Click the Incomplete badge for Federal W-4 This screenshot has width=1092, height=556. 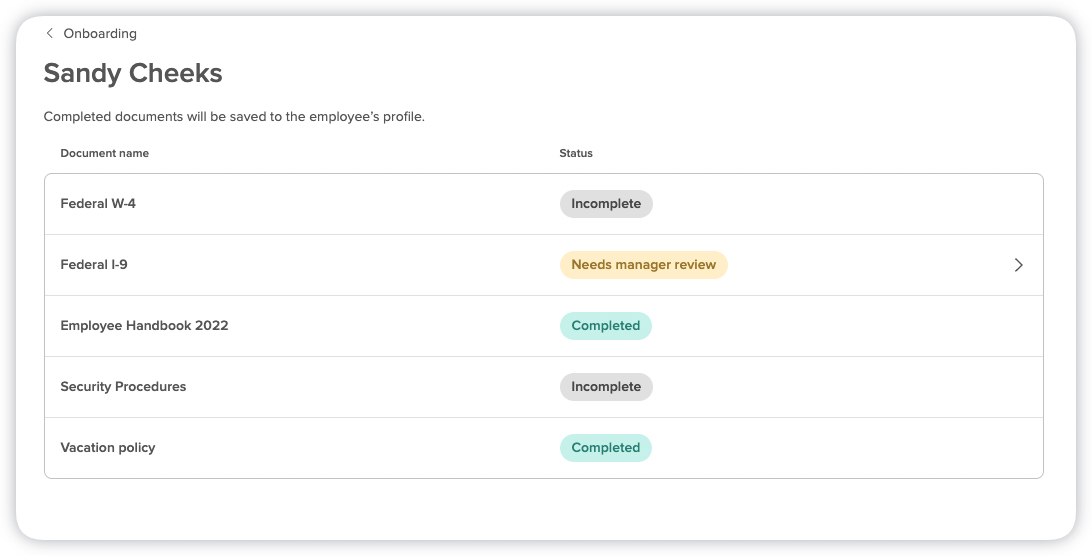(605, 204)
